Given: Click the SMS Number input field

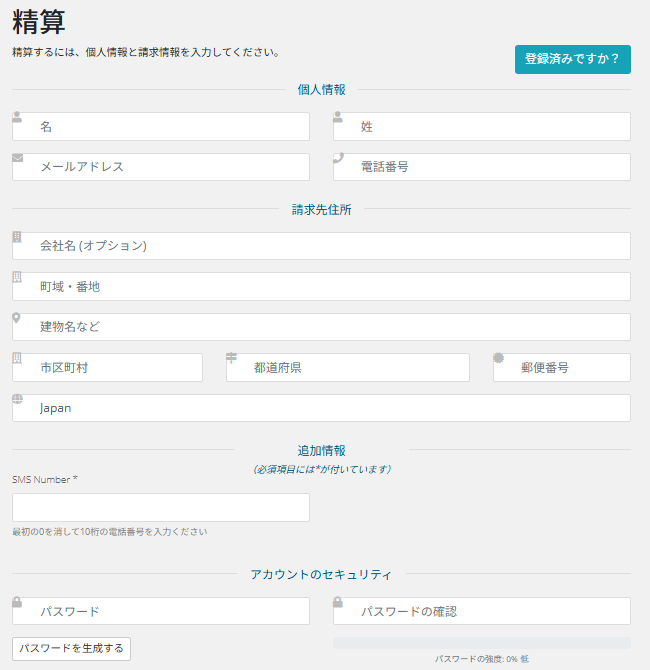Looking at the screenshot, I should click(x=161, y=507).
